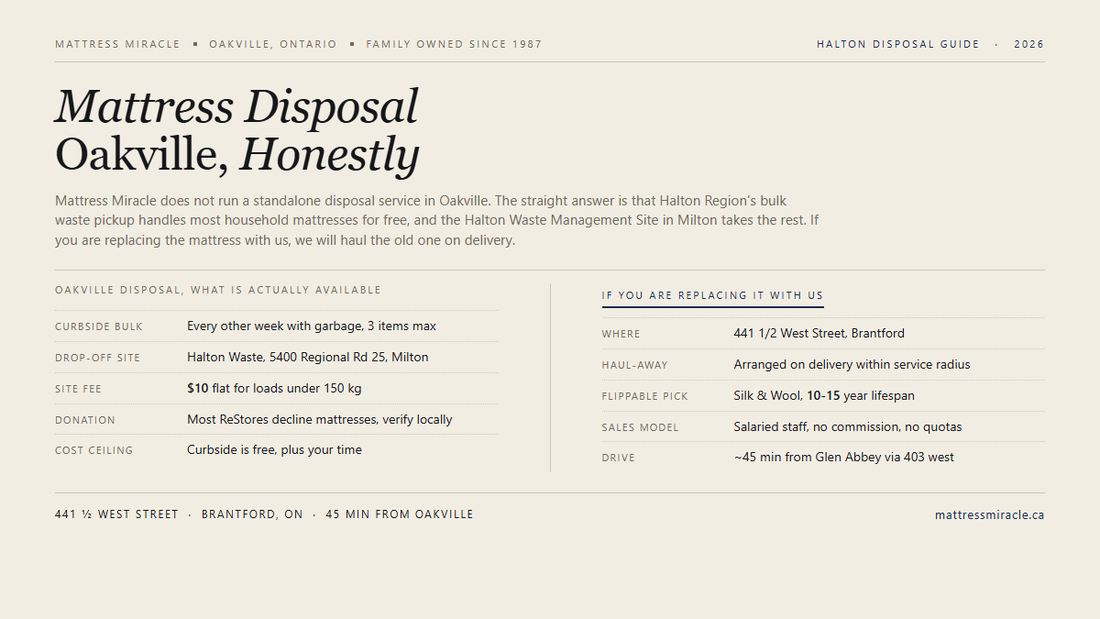The height and width of the screenshot is (619, 1100).
Task: Click the Drive time from Glen Abbey
Action: point(843,458)
